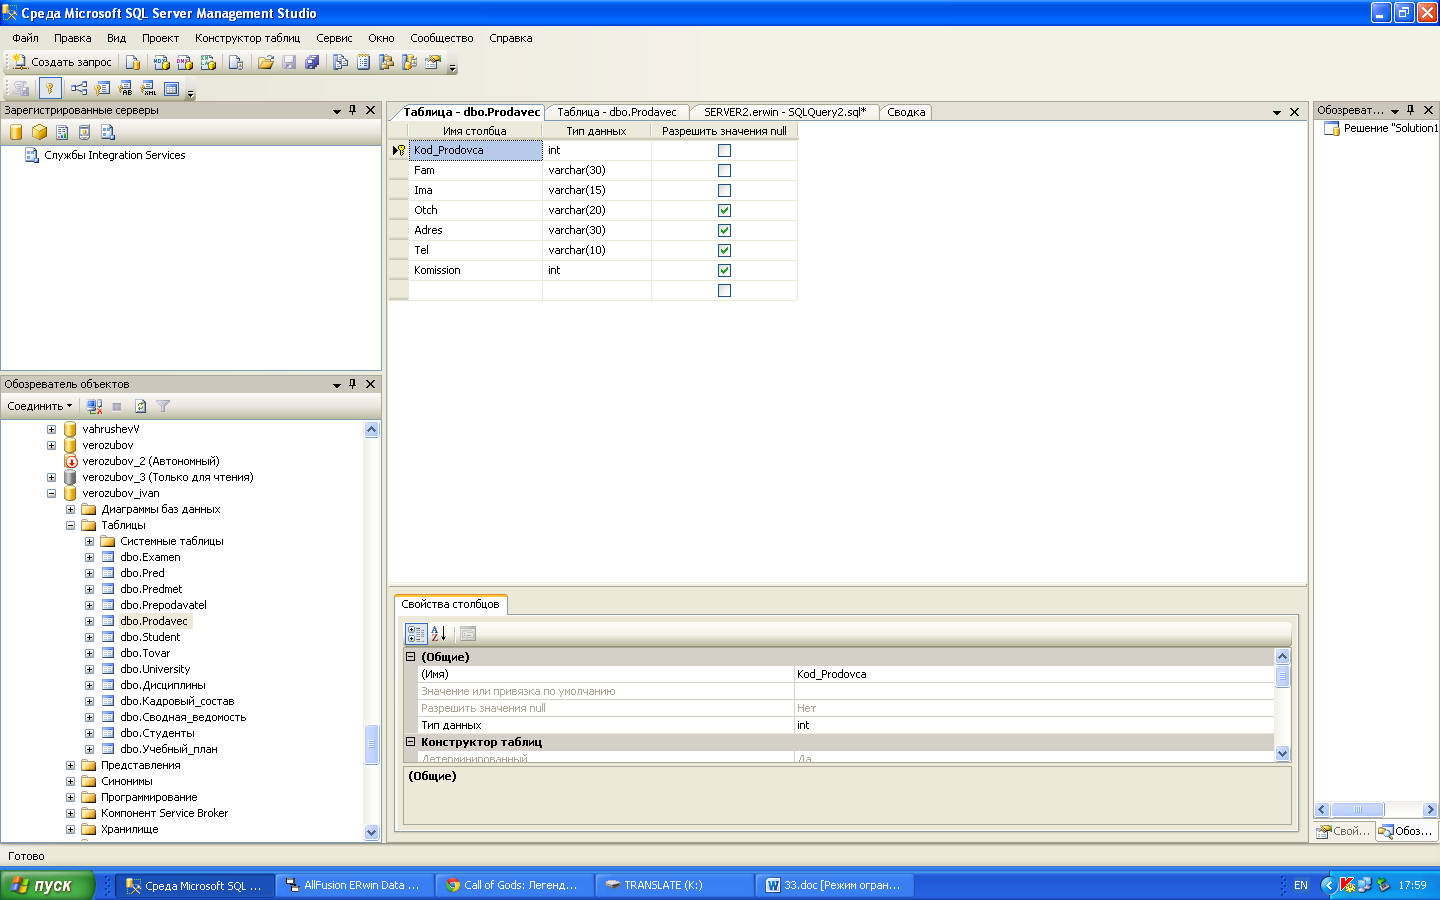Expand the Программирование folder node
Viewport: 1440px width, 900px height.
(70, 797)
